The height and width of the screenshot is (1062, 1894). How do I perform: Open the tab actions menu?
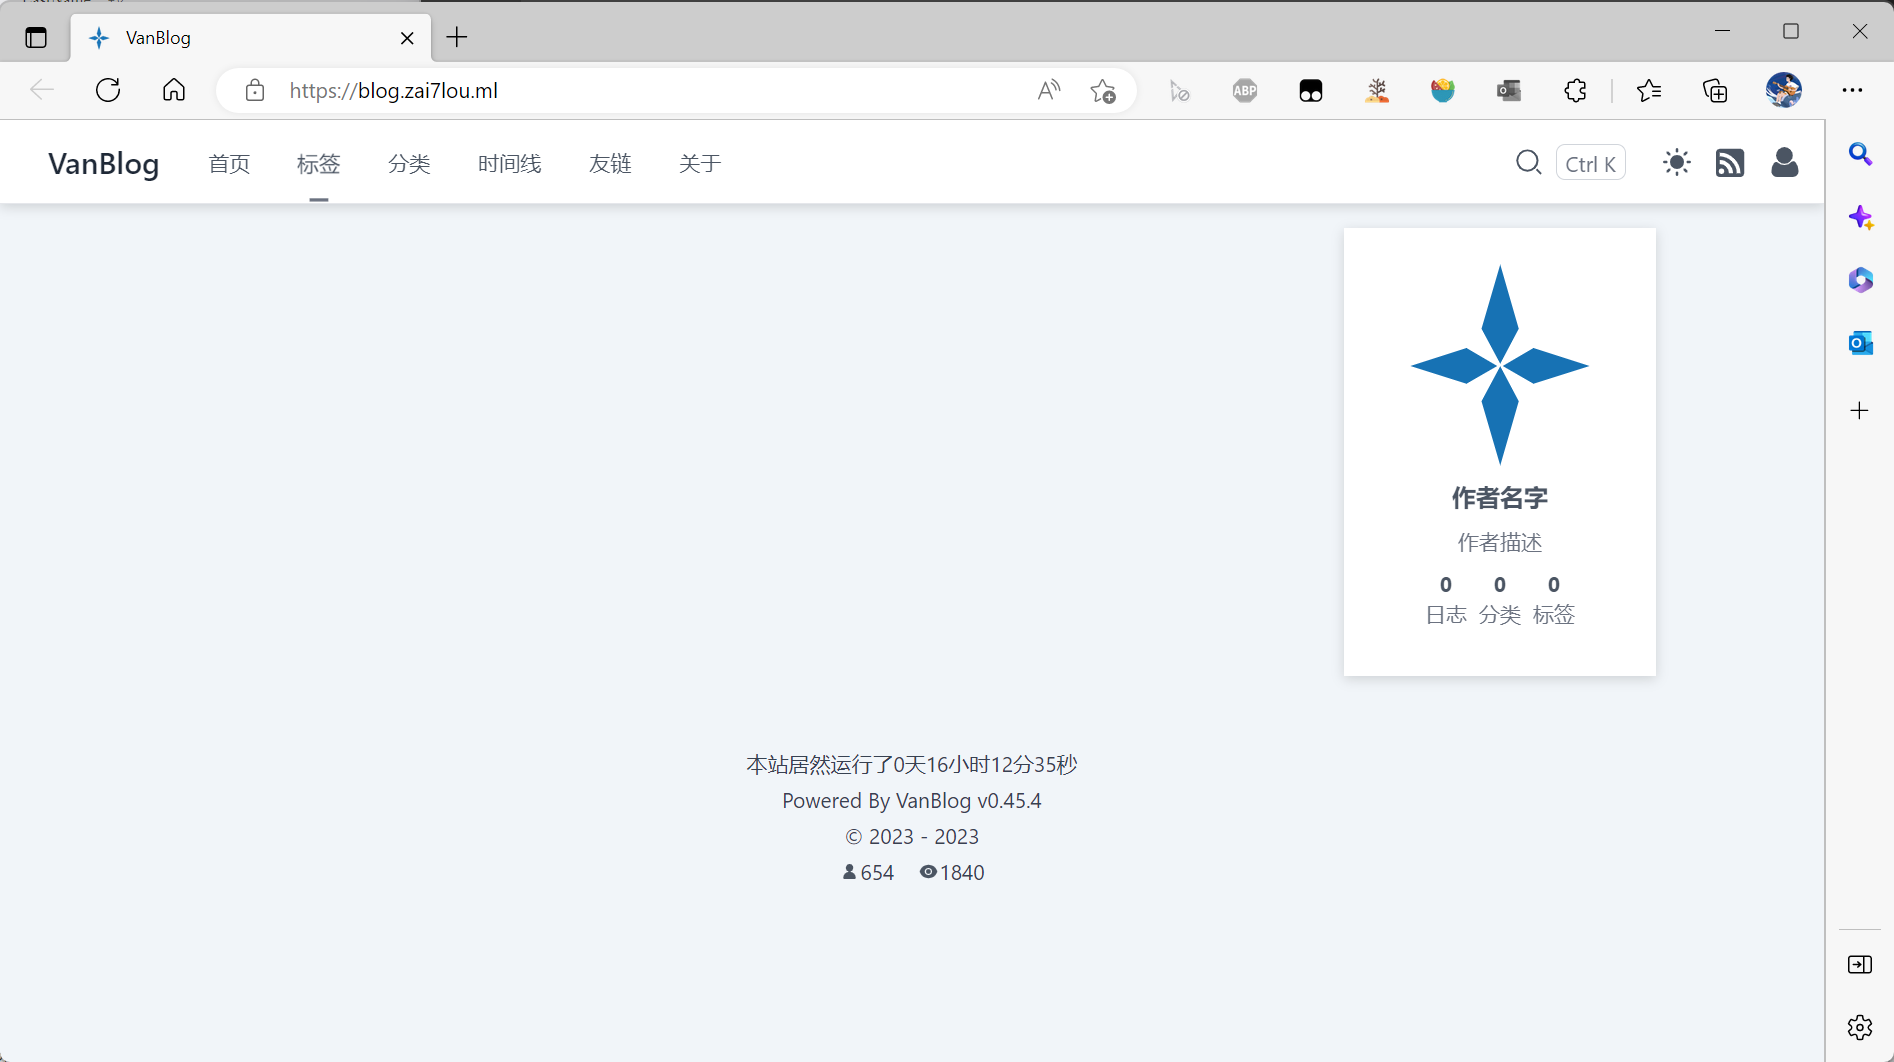pos(36,37)
